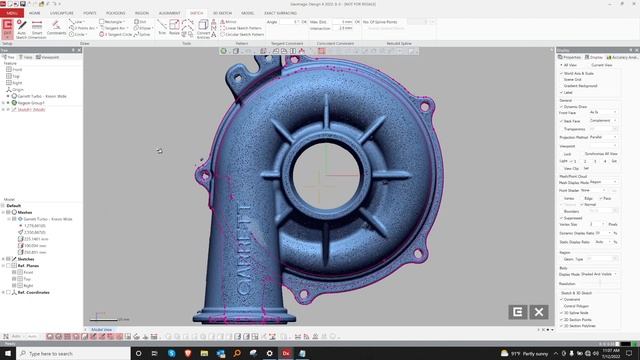Click the Exit sketch icon in ribbon
The height and width of the screenshot is (360, 640).
tap(7, 29)
